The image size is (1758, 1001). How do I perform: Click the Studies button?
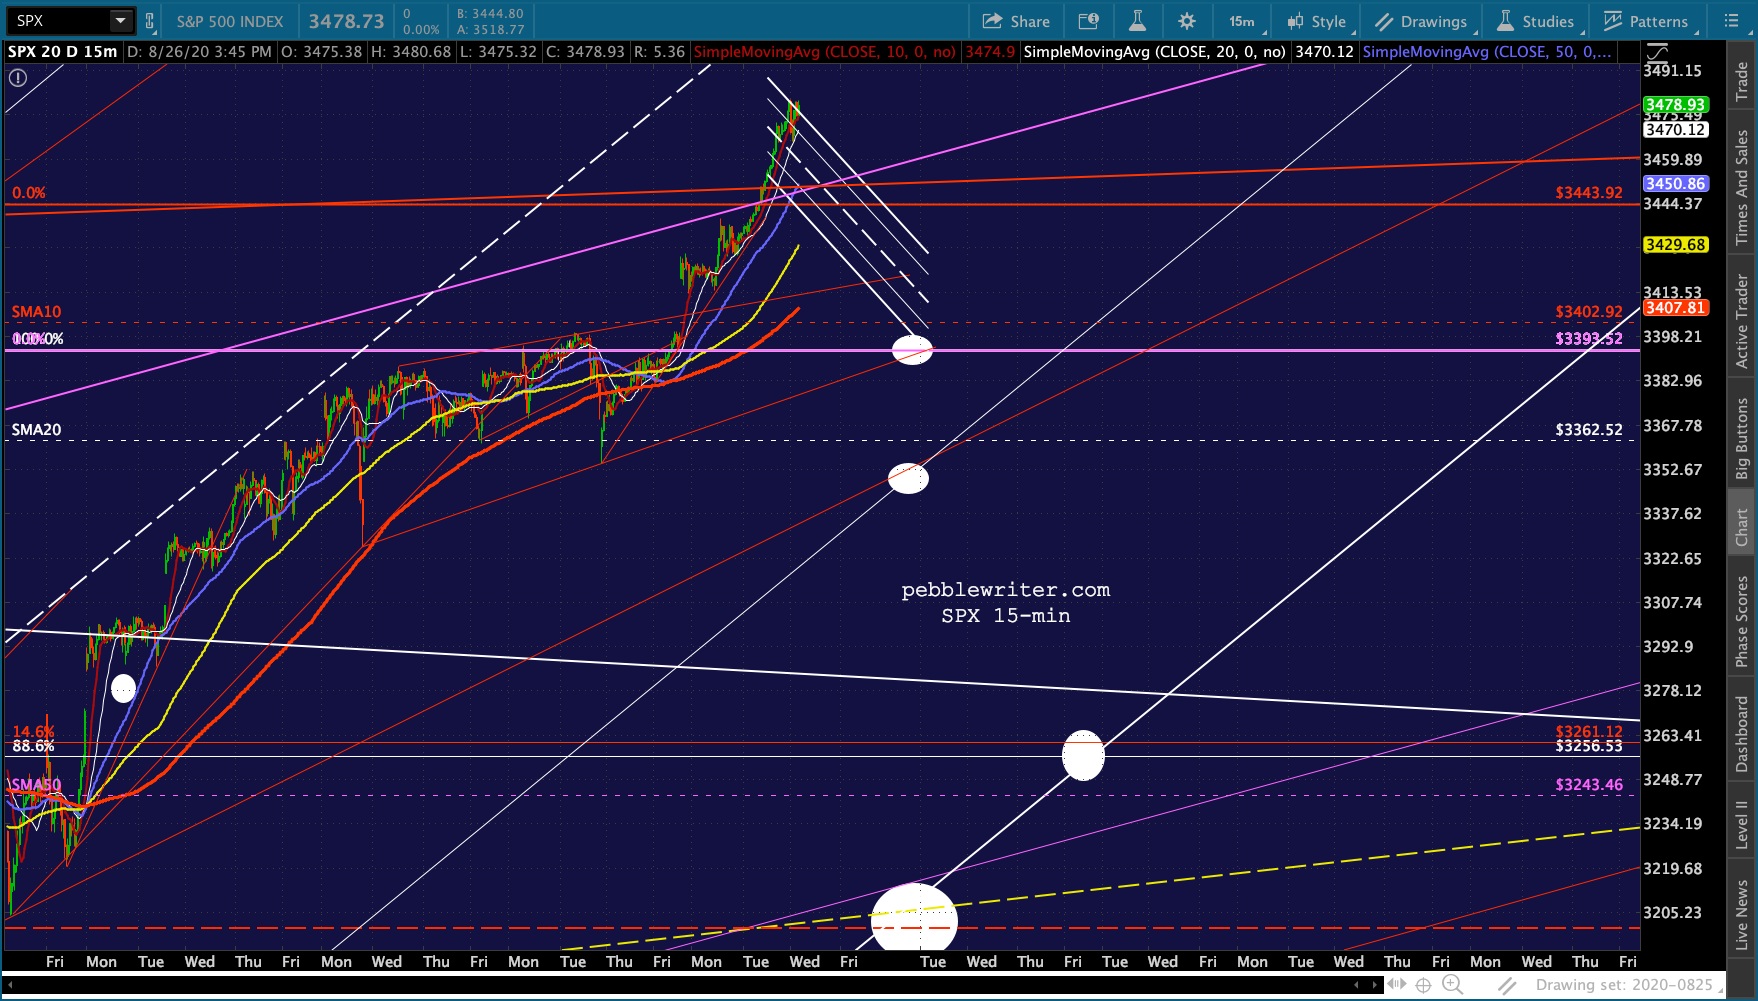1536,21
